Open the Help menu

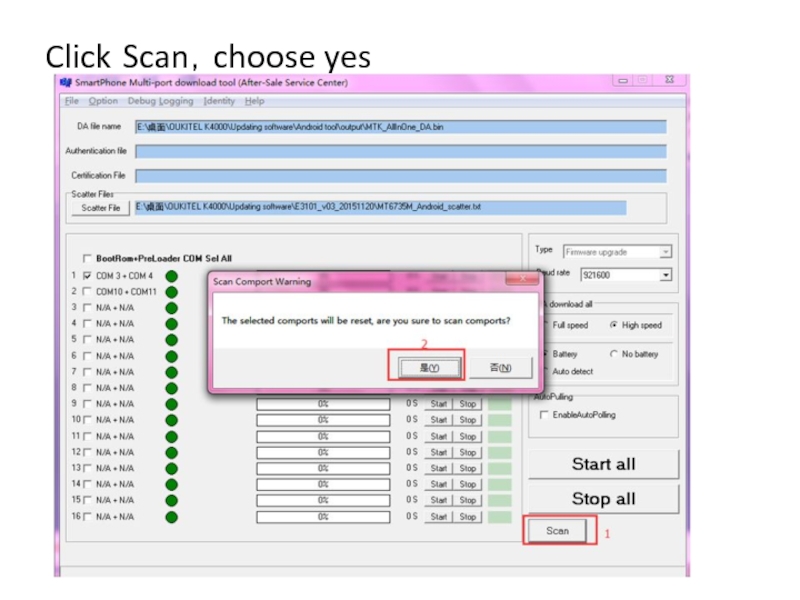tap(254, 101)
